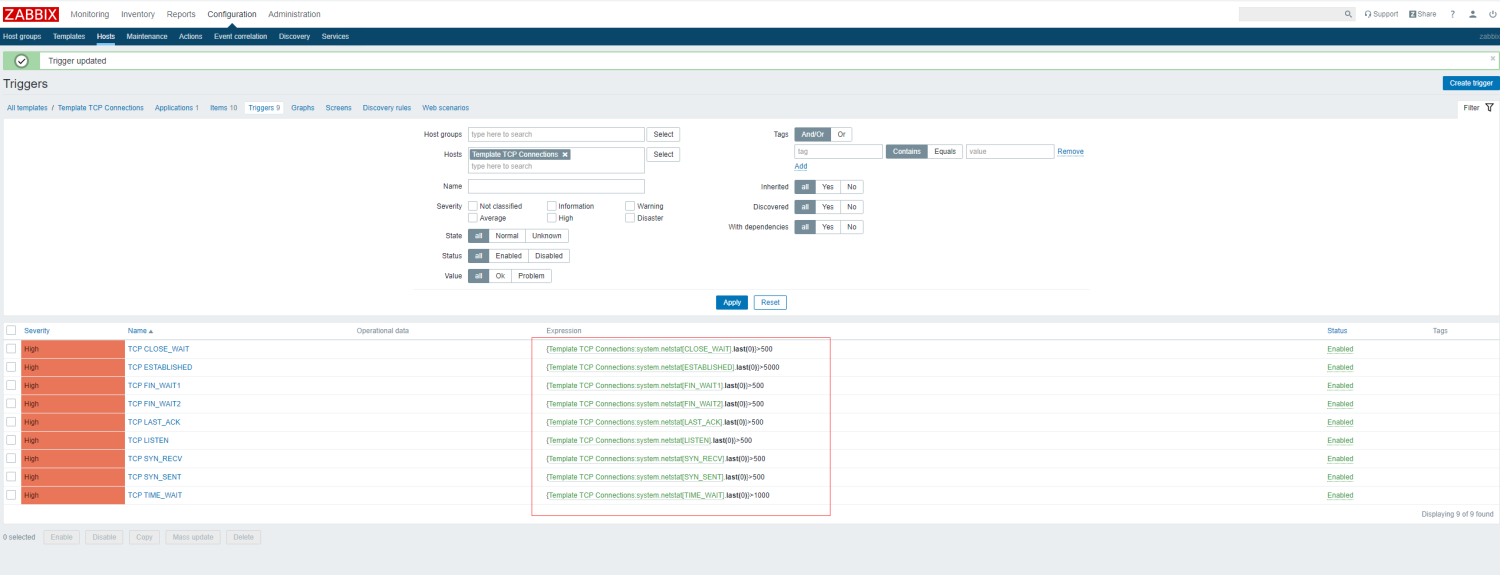1500x575 pixels.
Task: Go to Event correlation submenu
Action: point(240,36)
